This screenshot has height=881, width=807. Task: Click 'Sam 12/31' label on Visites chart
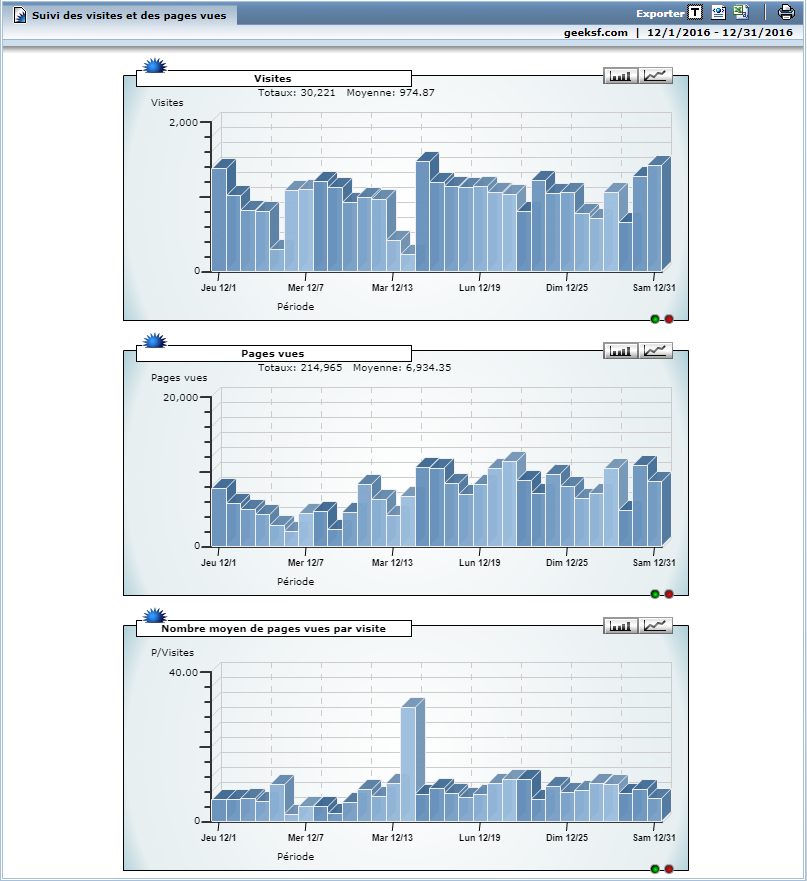pos(654,288)
